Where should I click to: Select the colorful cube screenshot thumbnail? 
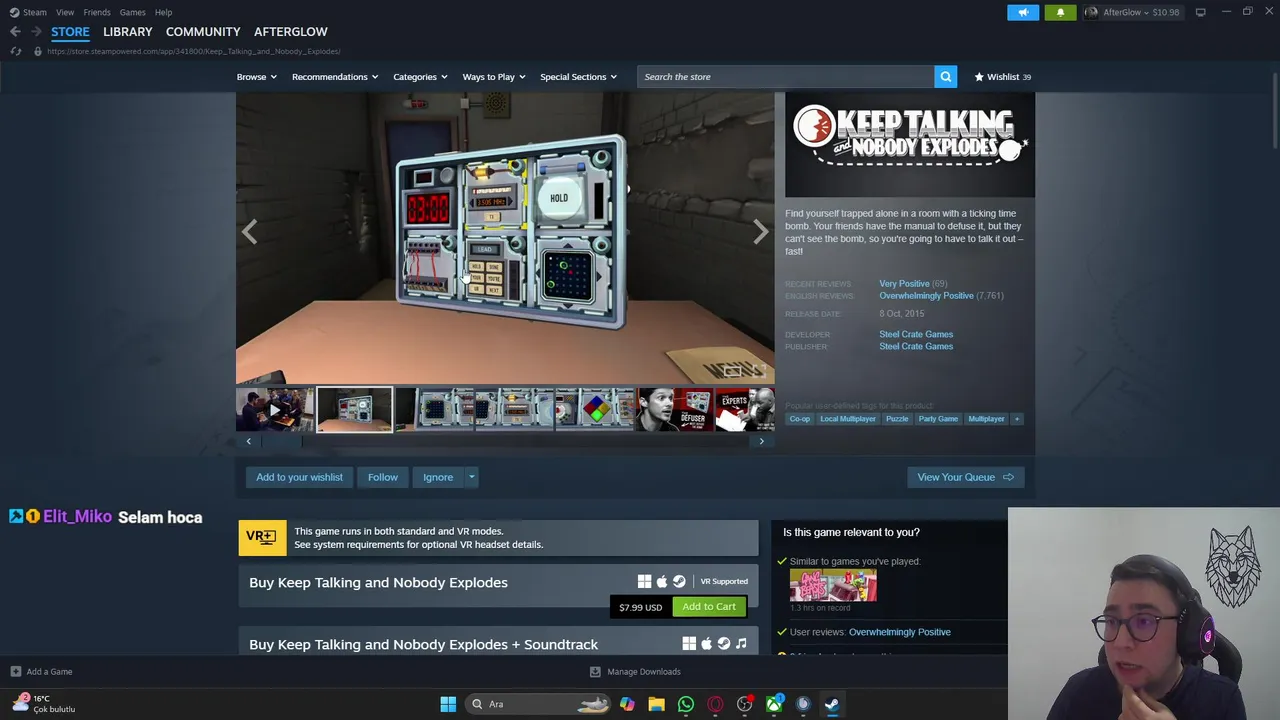point(595,410)
